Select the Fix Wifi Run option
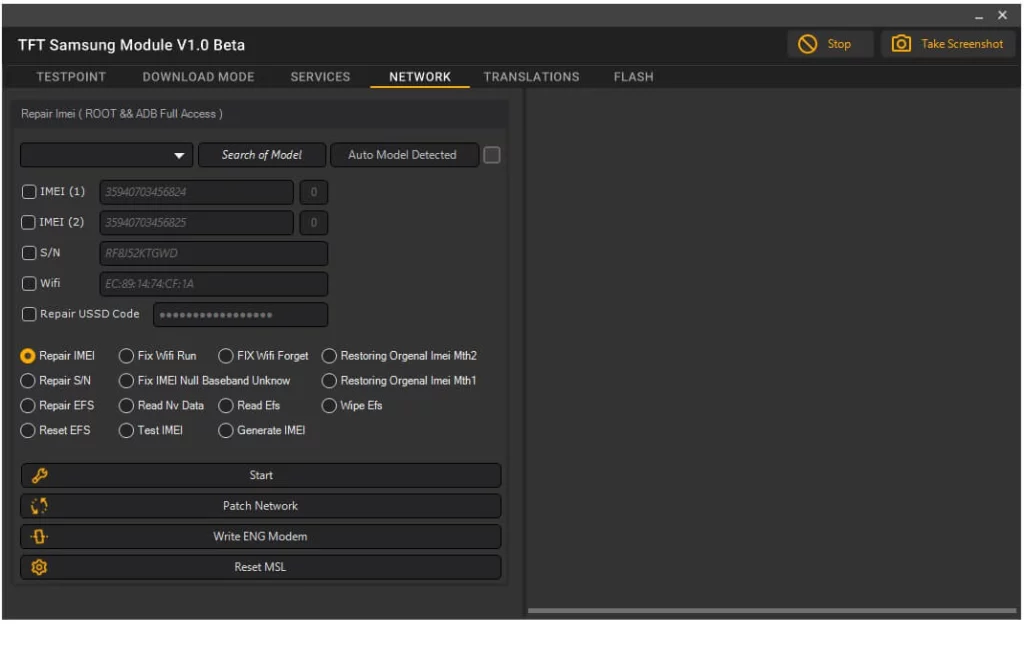Image resolution: width=1024 pixels, height=658 pixels. (126, 356)
